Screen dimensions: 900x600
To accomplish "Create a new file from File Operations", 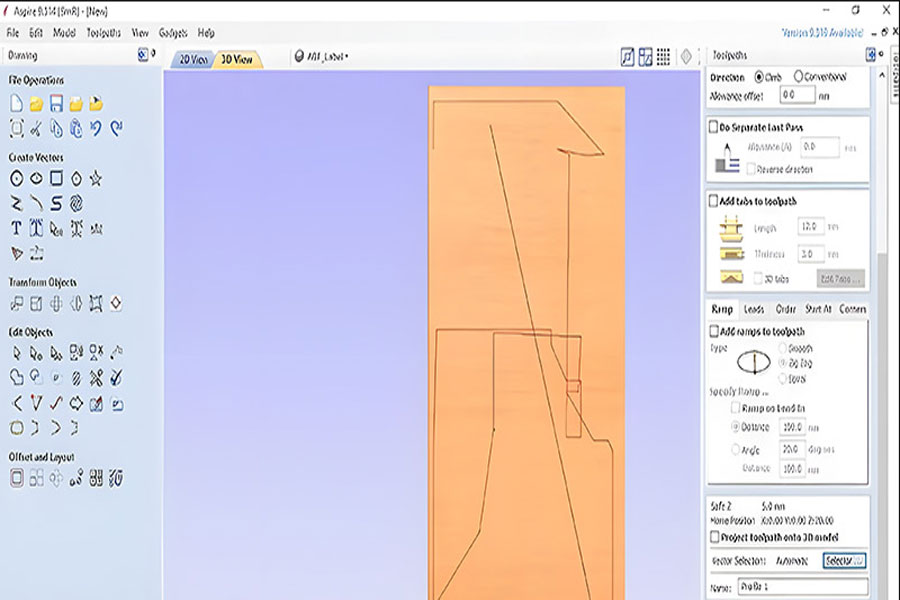I will click(17, 103).
